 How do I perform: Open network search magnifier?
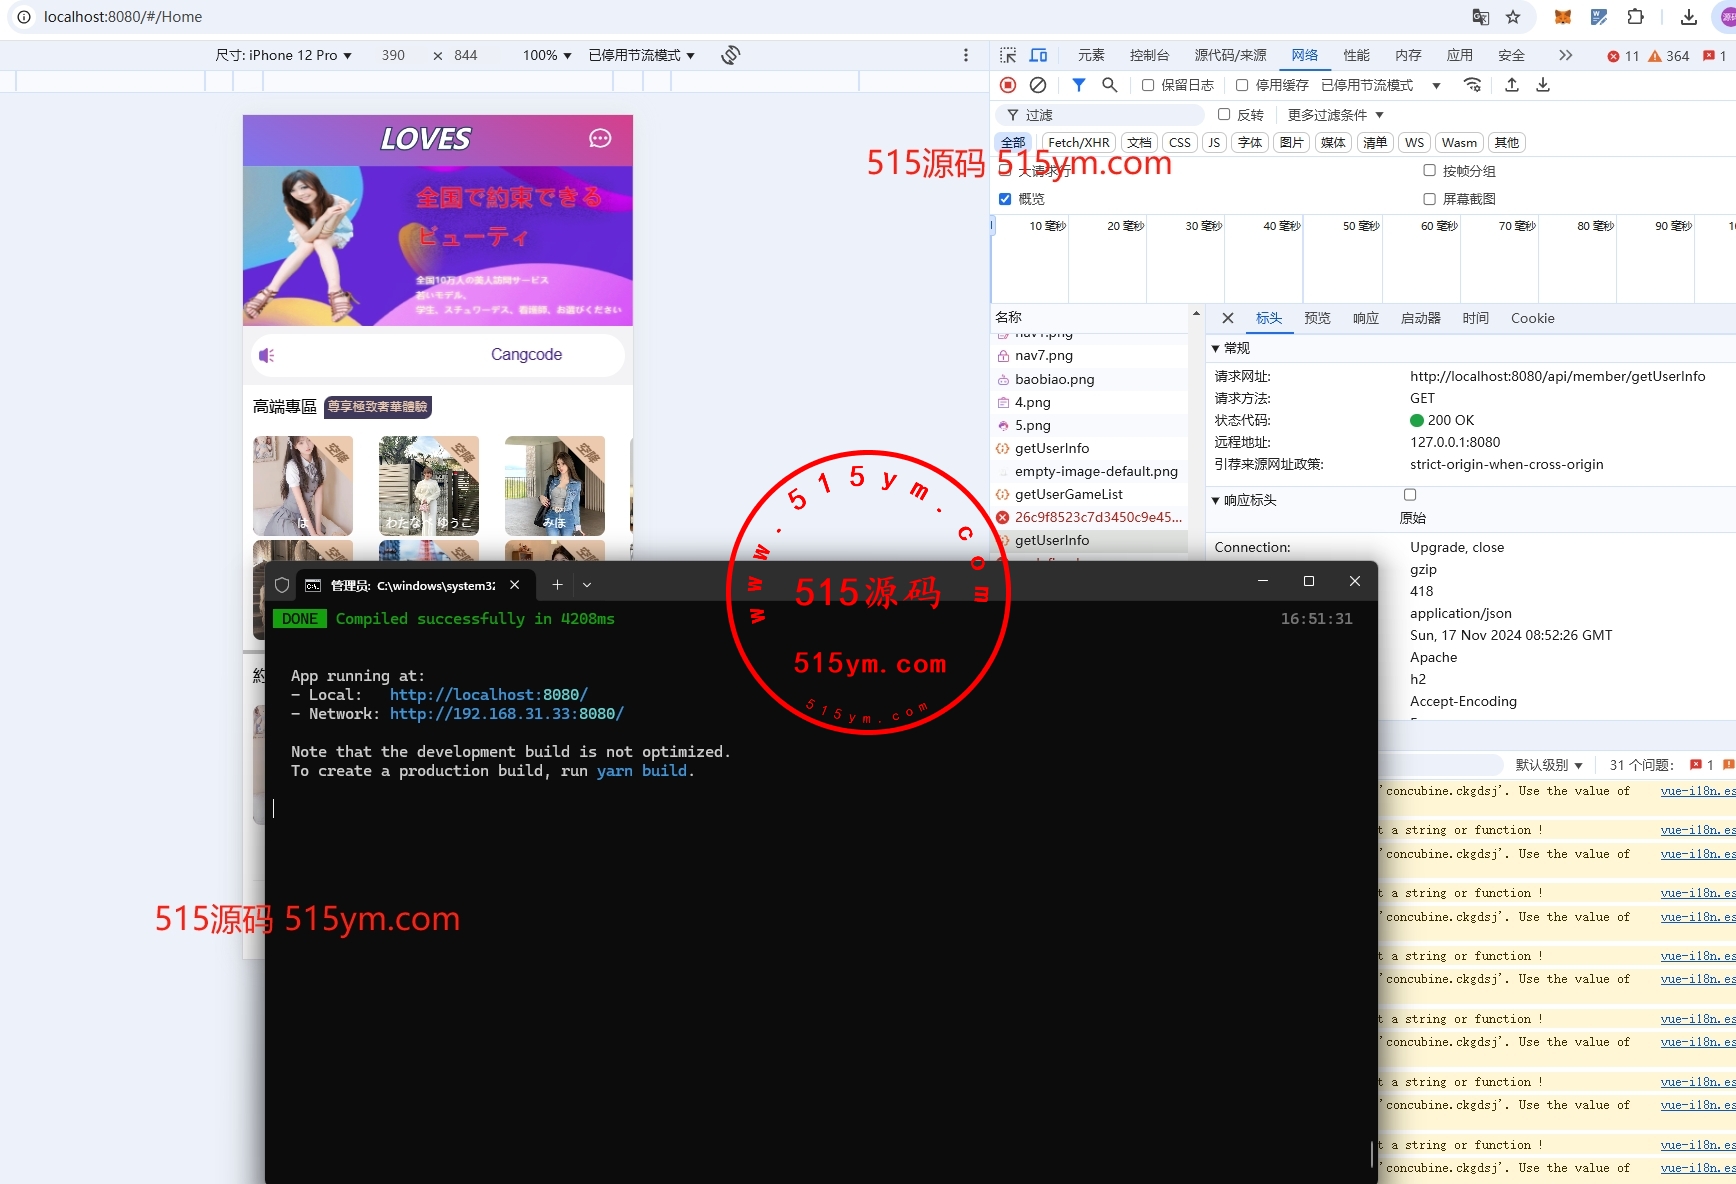1109,85
